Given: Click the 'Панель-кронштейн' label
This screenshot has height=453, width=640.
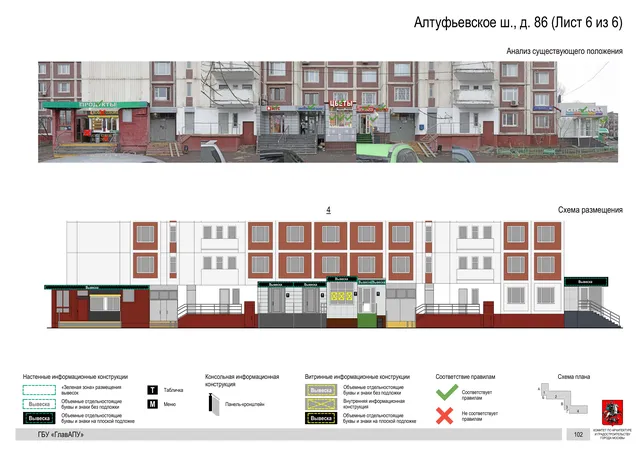Looking at the screenshot, I should click(245, 404).
